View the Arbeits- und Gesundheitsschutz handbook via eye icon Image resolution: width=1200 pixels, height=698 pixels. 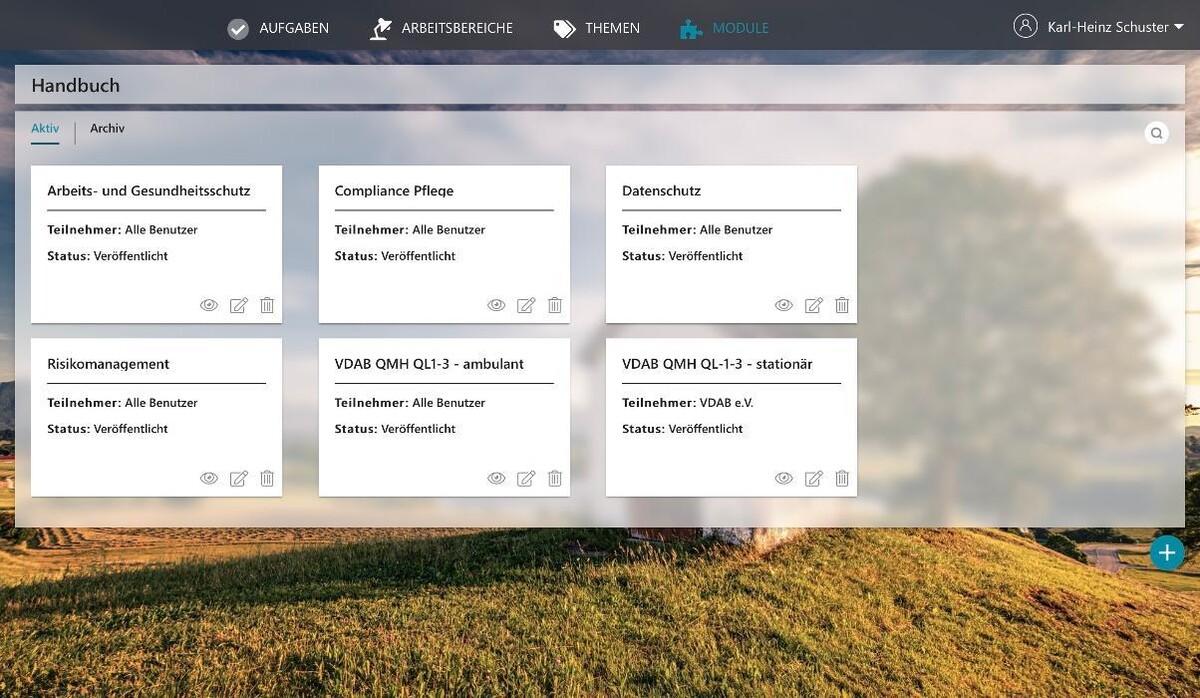point(209,305)
